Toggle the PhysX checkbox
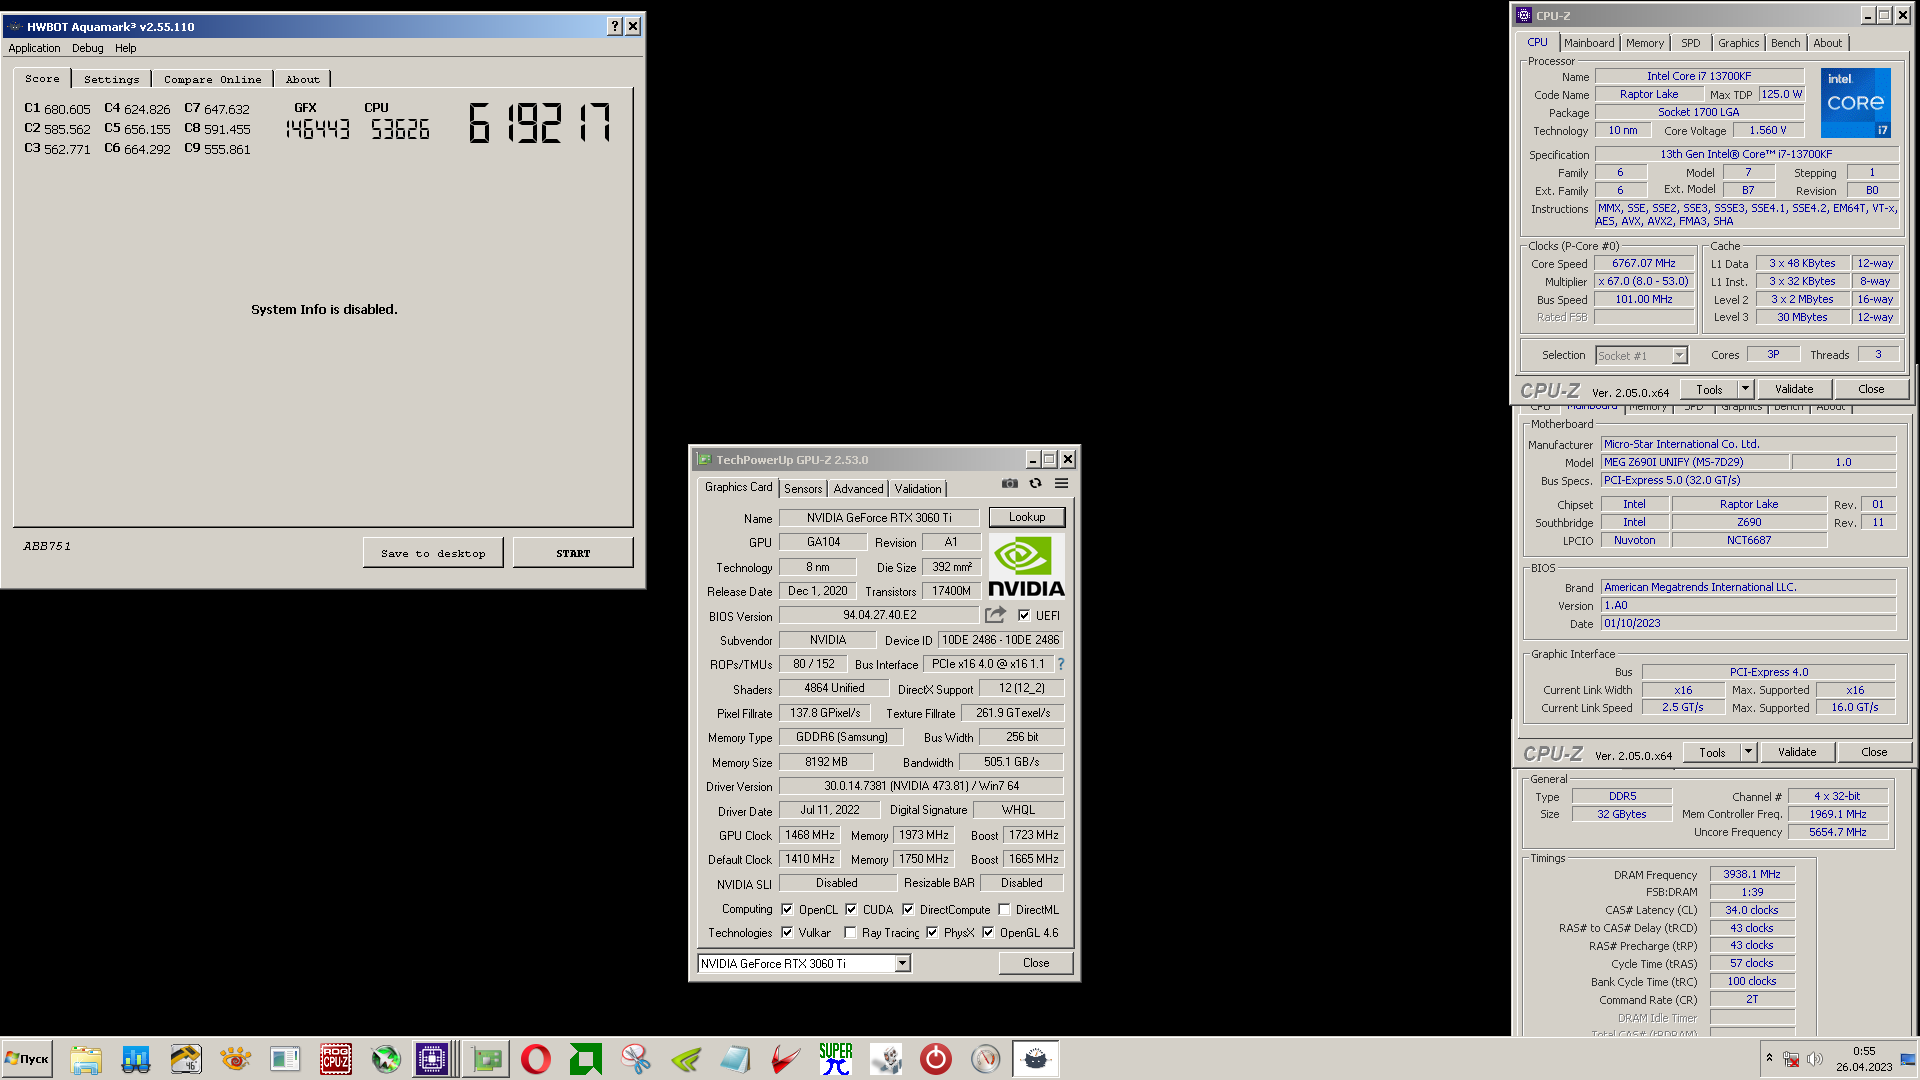This screenshot has height=1080, width=1920. click(932, 933)
